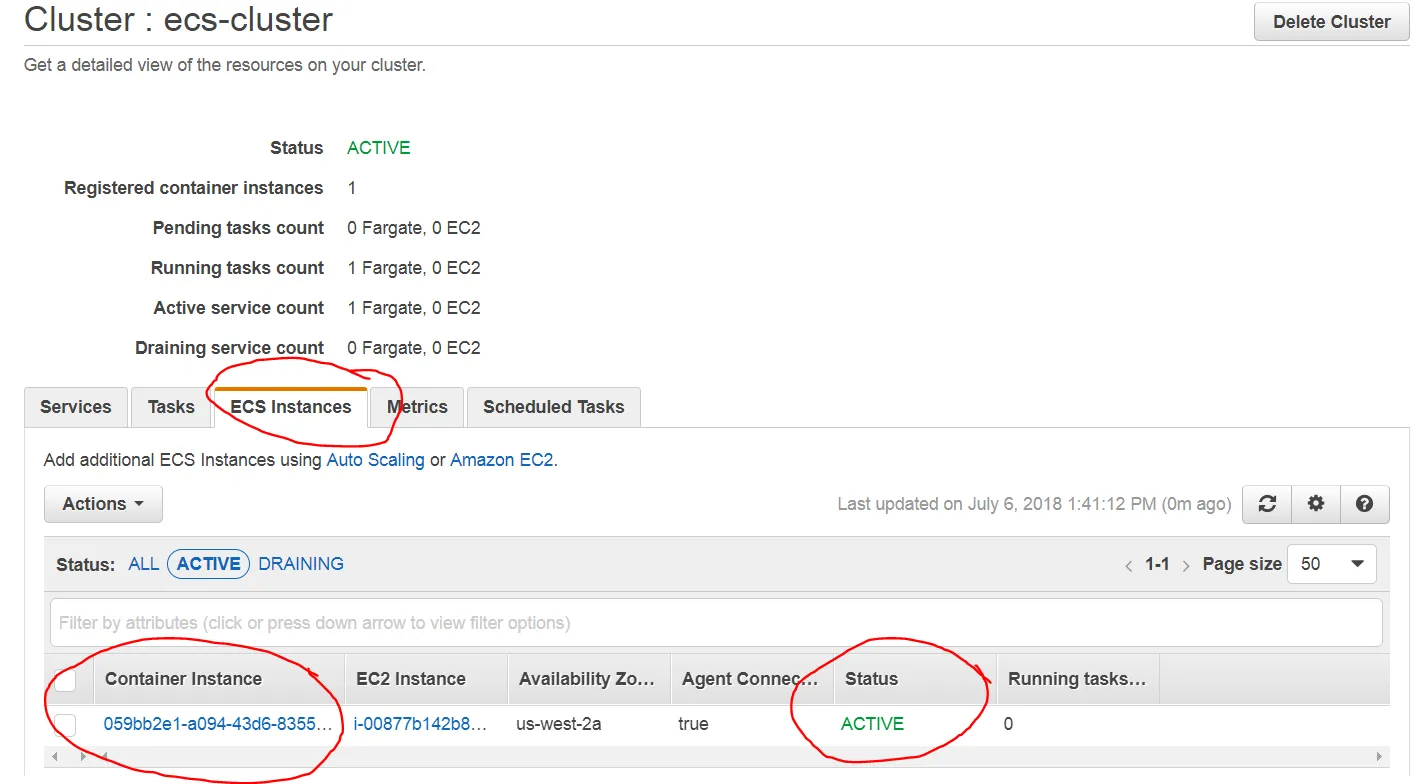Click the ACTIVE status in the instance row
Viewport: 1414px width, 784px height.
point(872,724)
